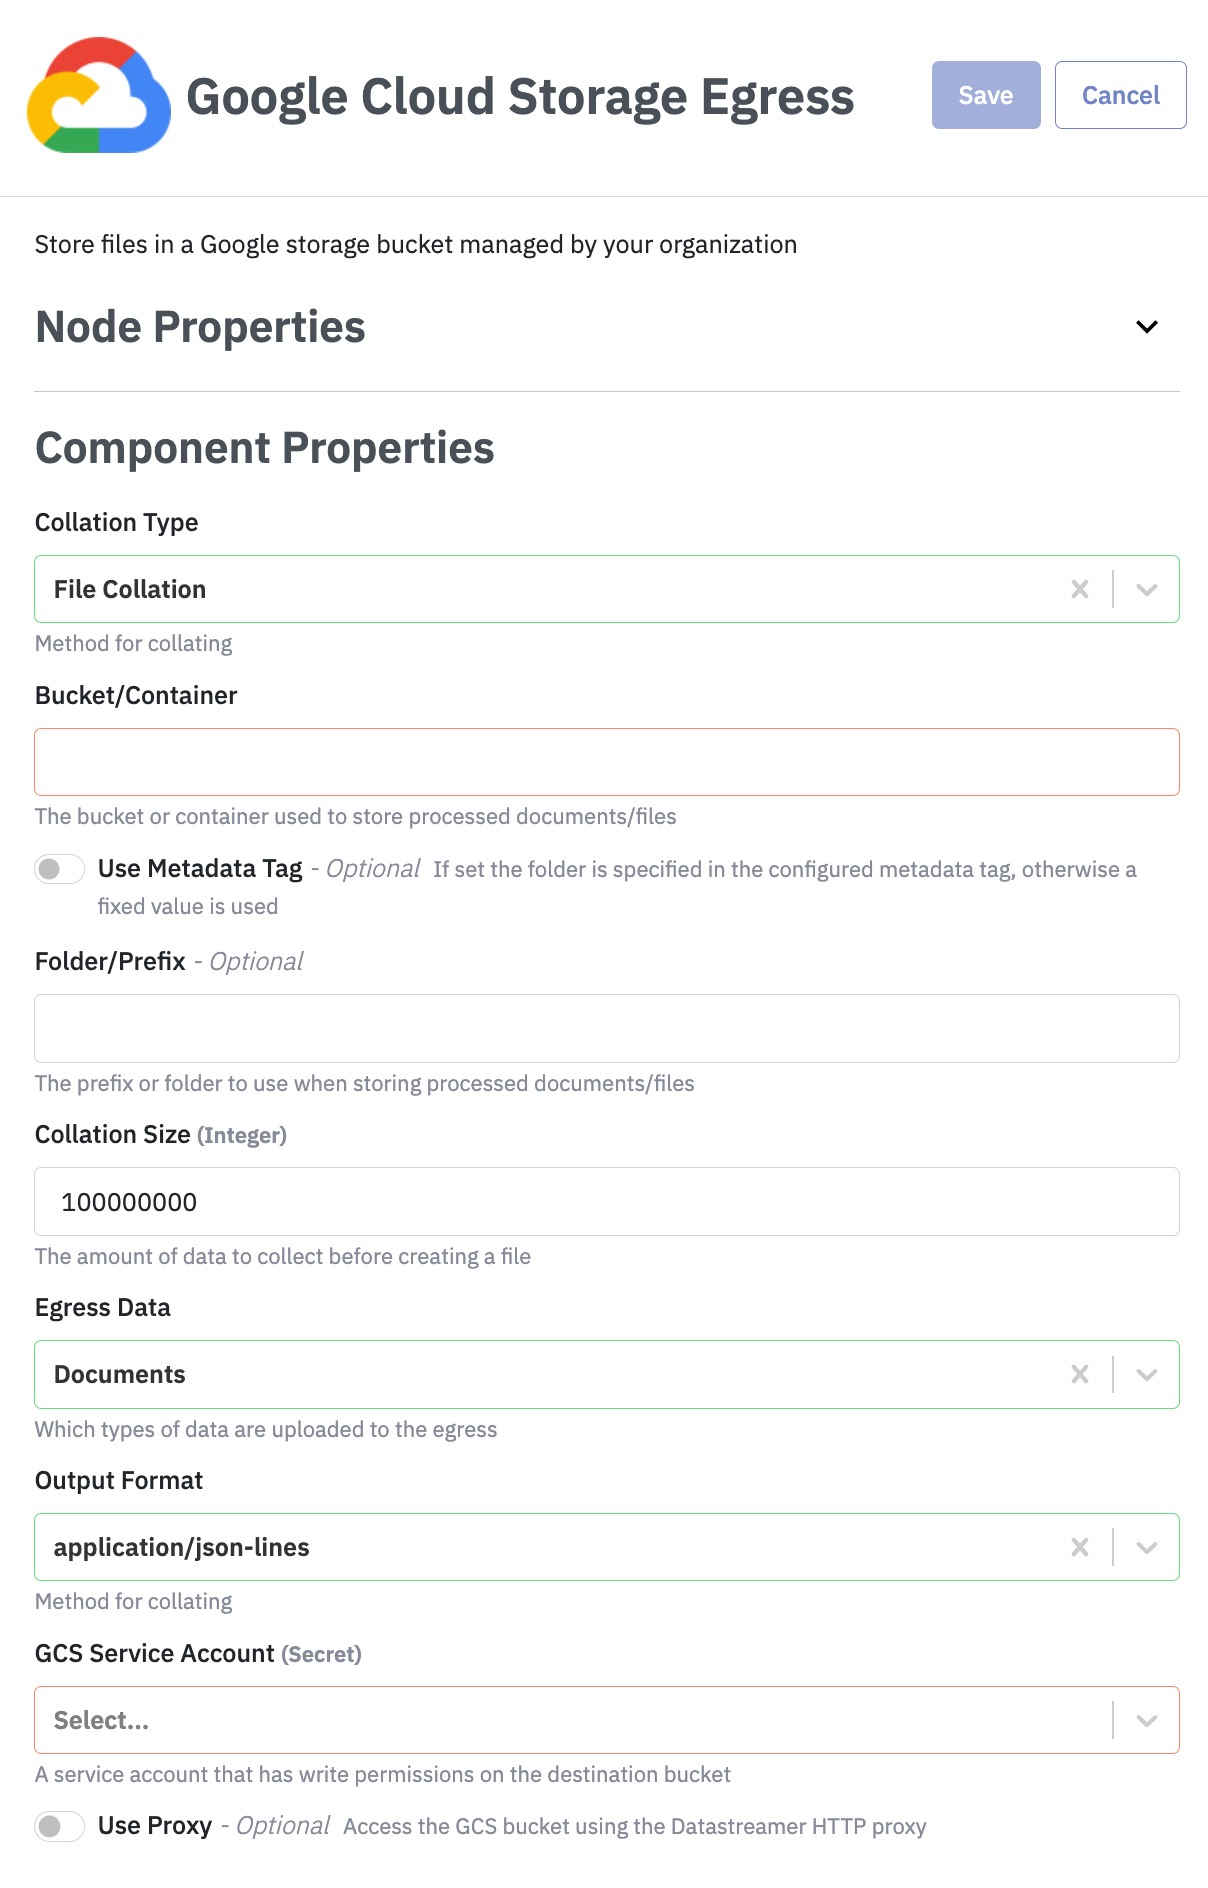This screenshot has width=1208, height=1888.
Task: Click the Component Properties heading
Action: pos(264,448)
